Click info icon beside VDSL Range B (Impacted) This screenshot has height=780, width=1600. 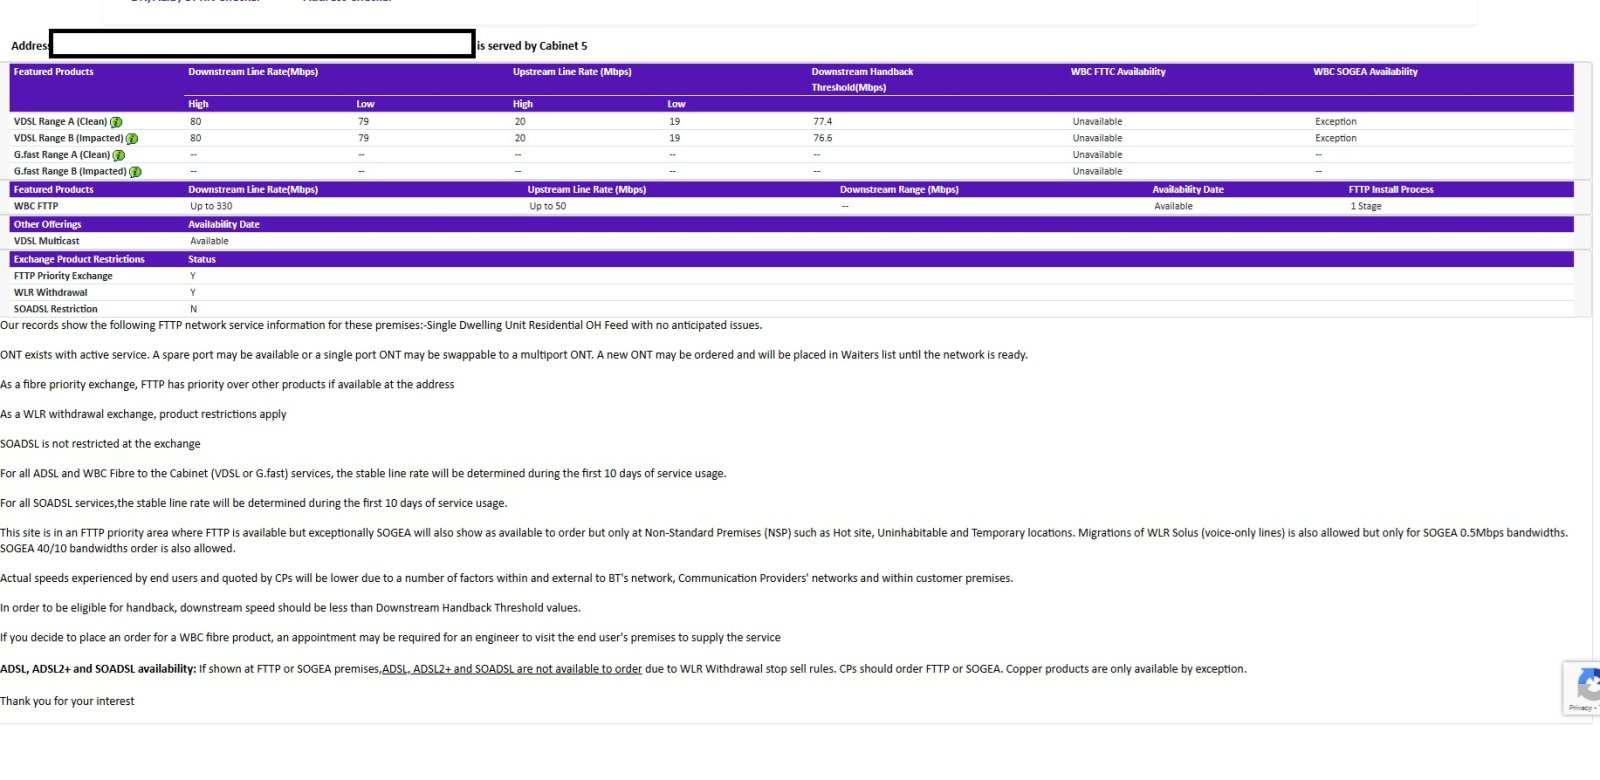[x=132, y=139]
